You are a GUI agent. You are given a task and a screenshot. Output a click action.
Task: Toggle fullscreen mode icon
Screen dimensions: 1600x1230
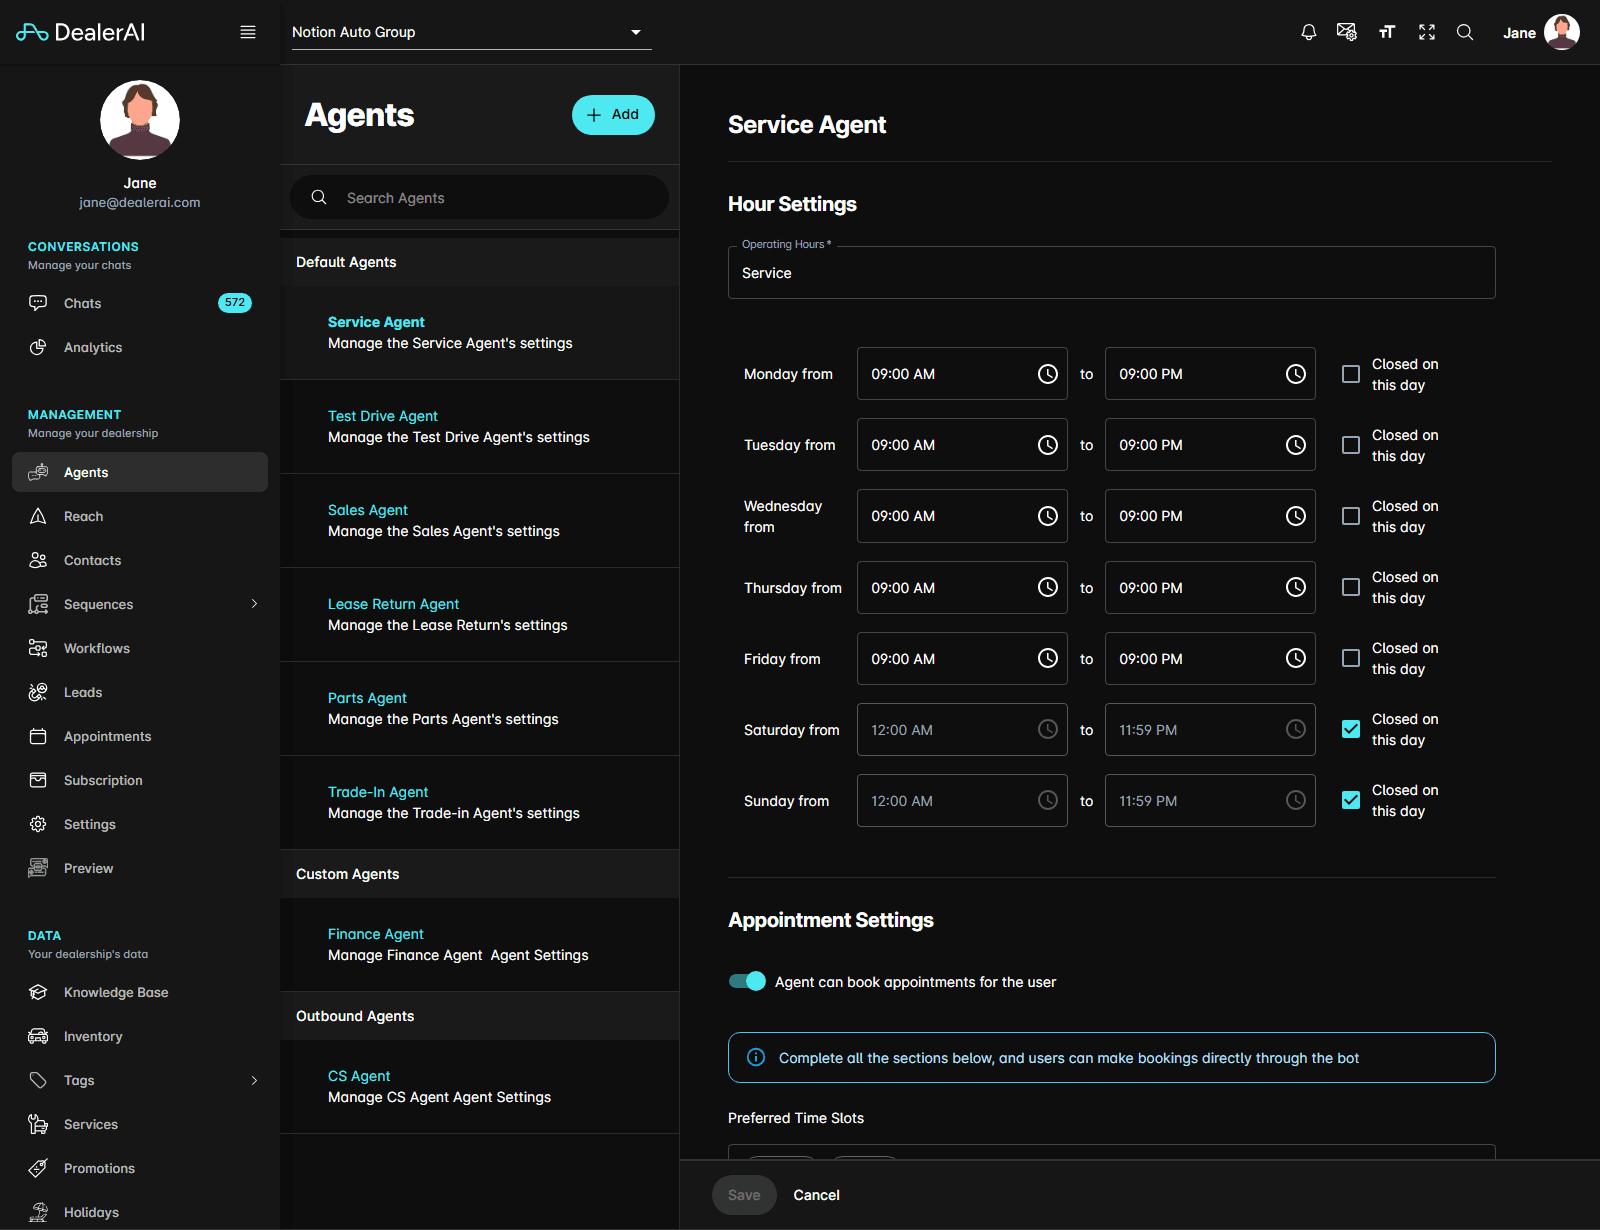(x=1427, y=32)
